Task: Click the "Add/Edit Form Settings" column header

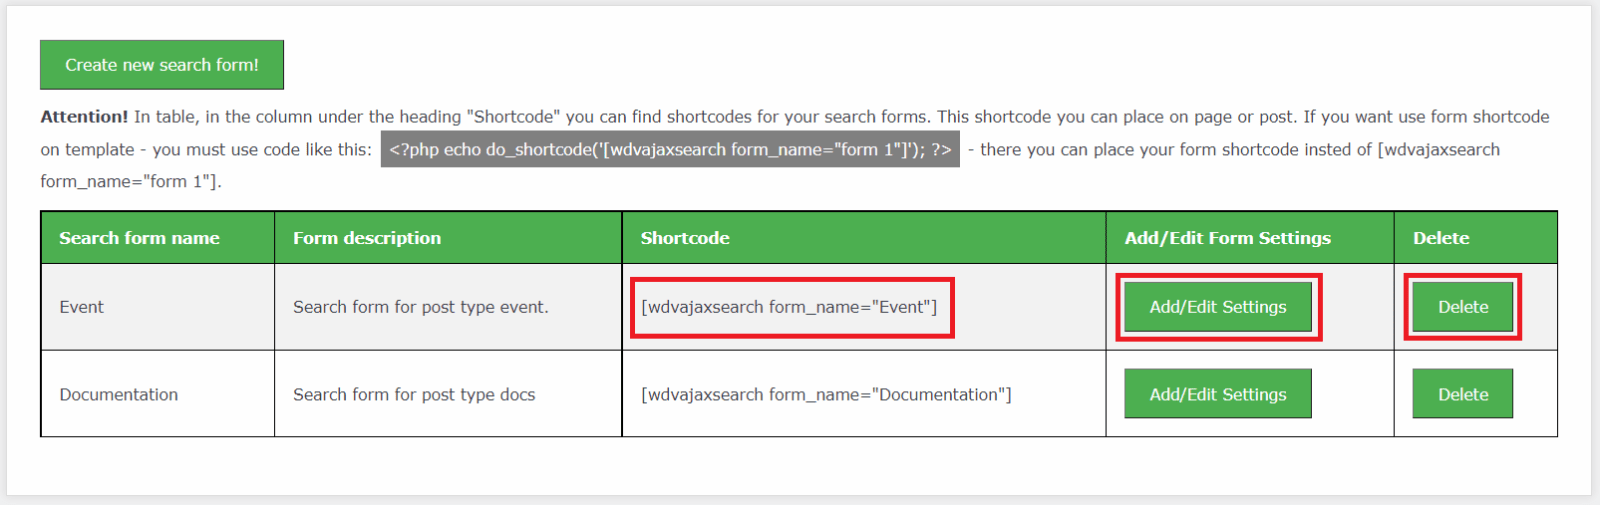Action: (x=1227, y=238)
